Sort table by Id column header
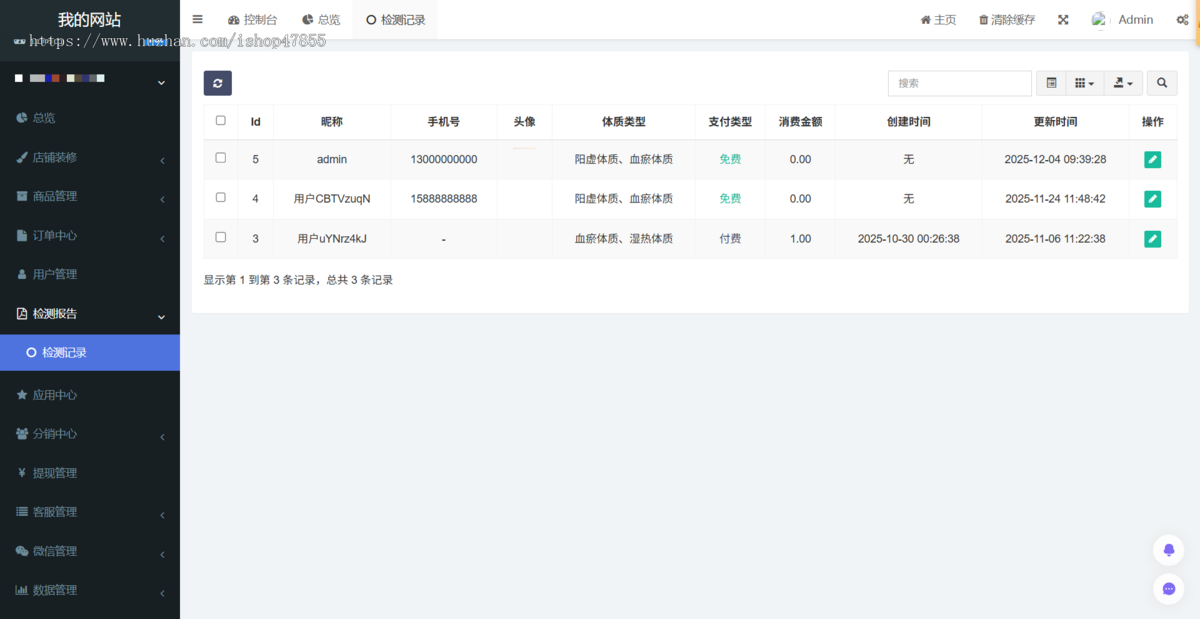The image size is (1200, 619). click(255, 122)
